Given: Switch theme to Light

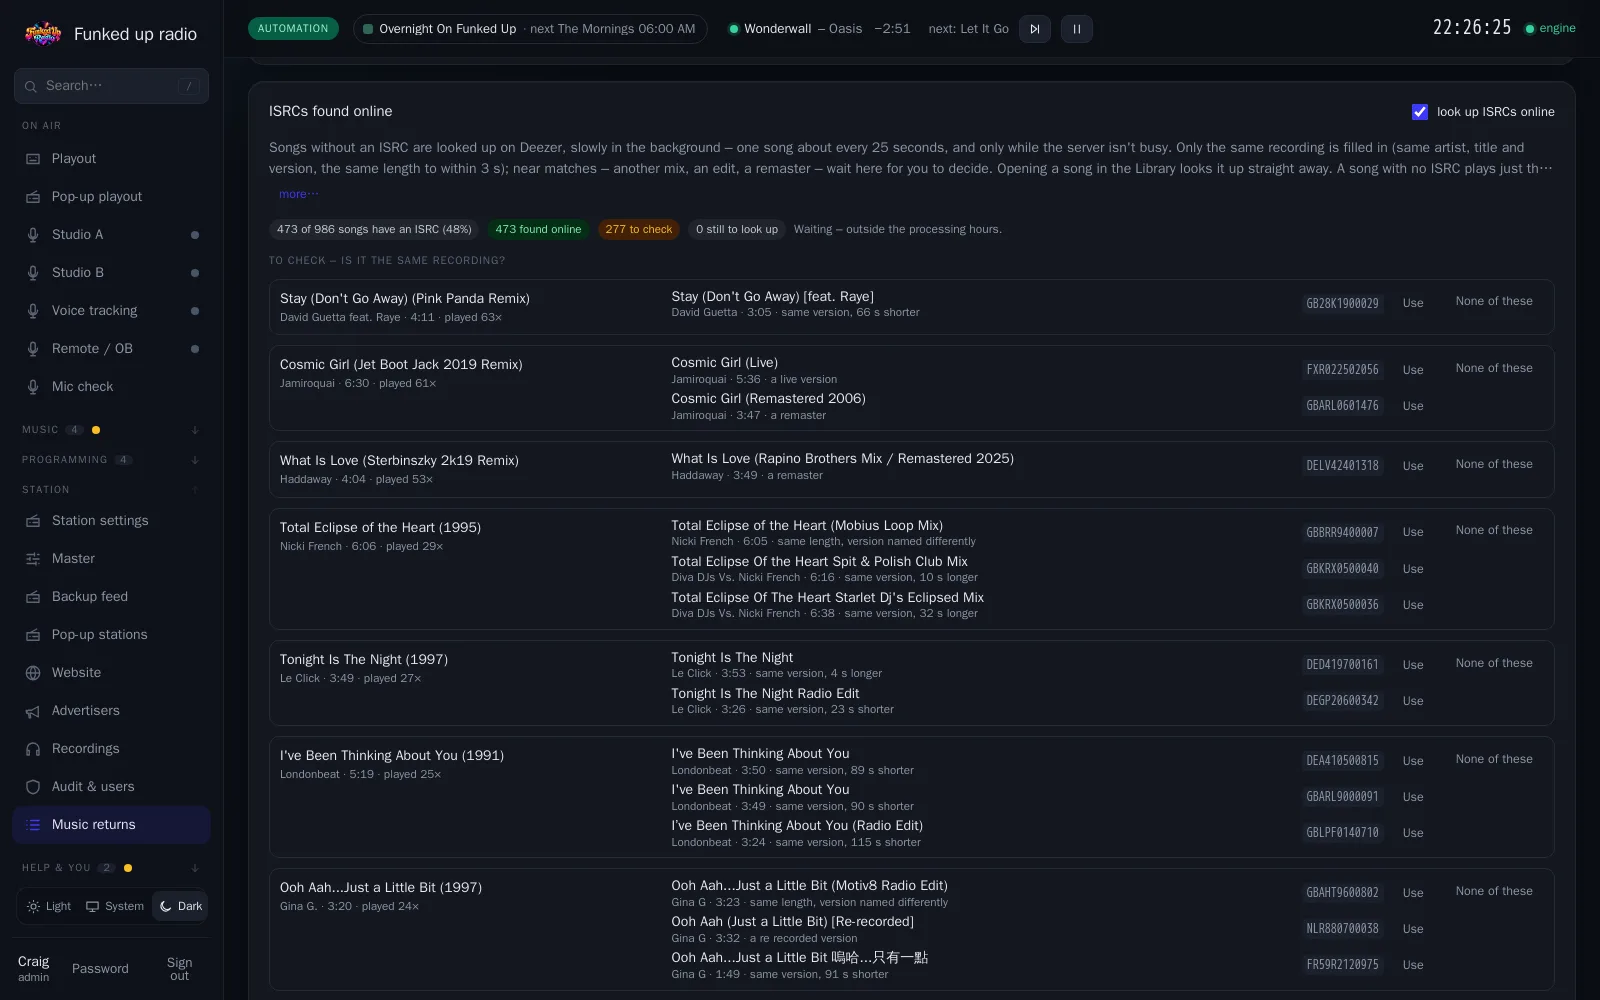Looking at the screenshot, I should [x=49, y=907].
